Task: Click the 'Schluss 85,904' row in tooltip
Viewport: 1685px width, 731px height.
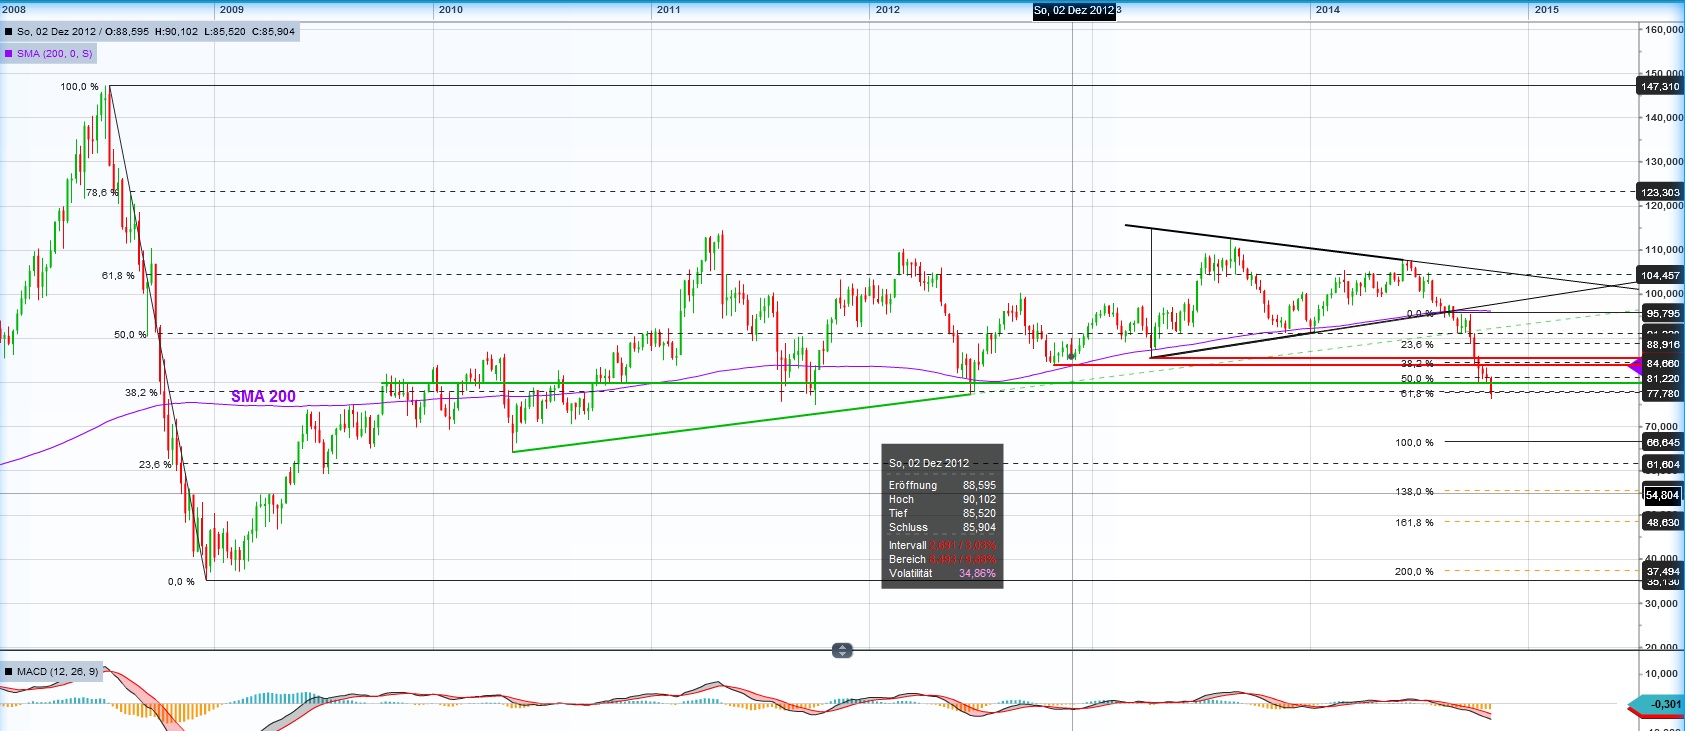Action: coord(942,527)
